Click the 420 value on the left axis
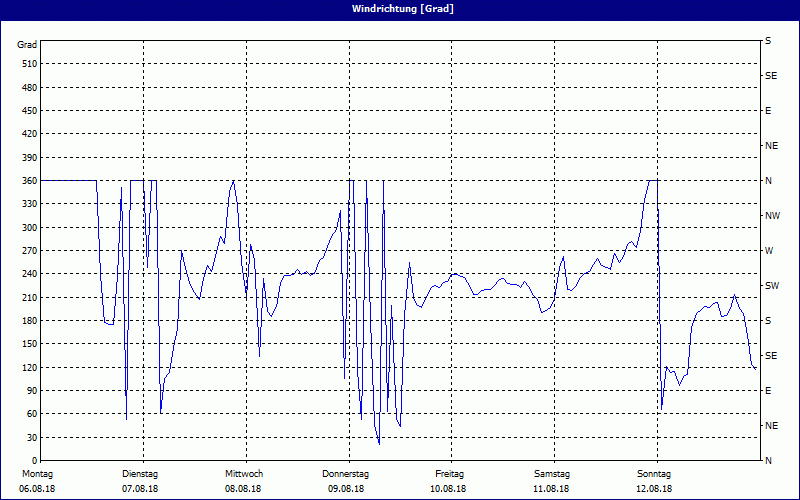The height and width of the screenshot is (500, 800). click(30, 134)
